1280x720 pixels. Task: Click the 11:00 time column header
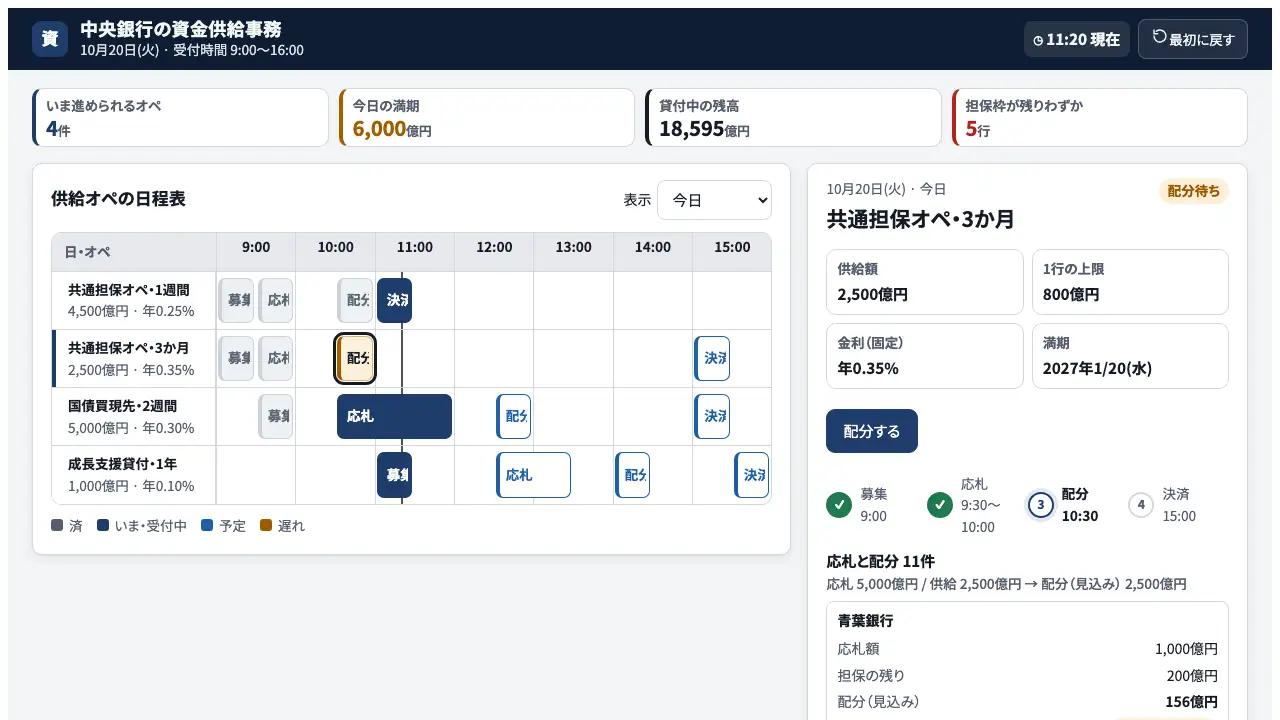(x=415, y=252)
